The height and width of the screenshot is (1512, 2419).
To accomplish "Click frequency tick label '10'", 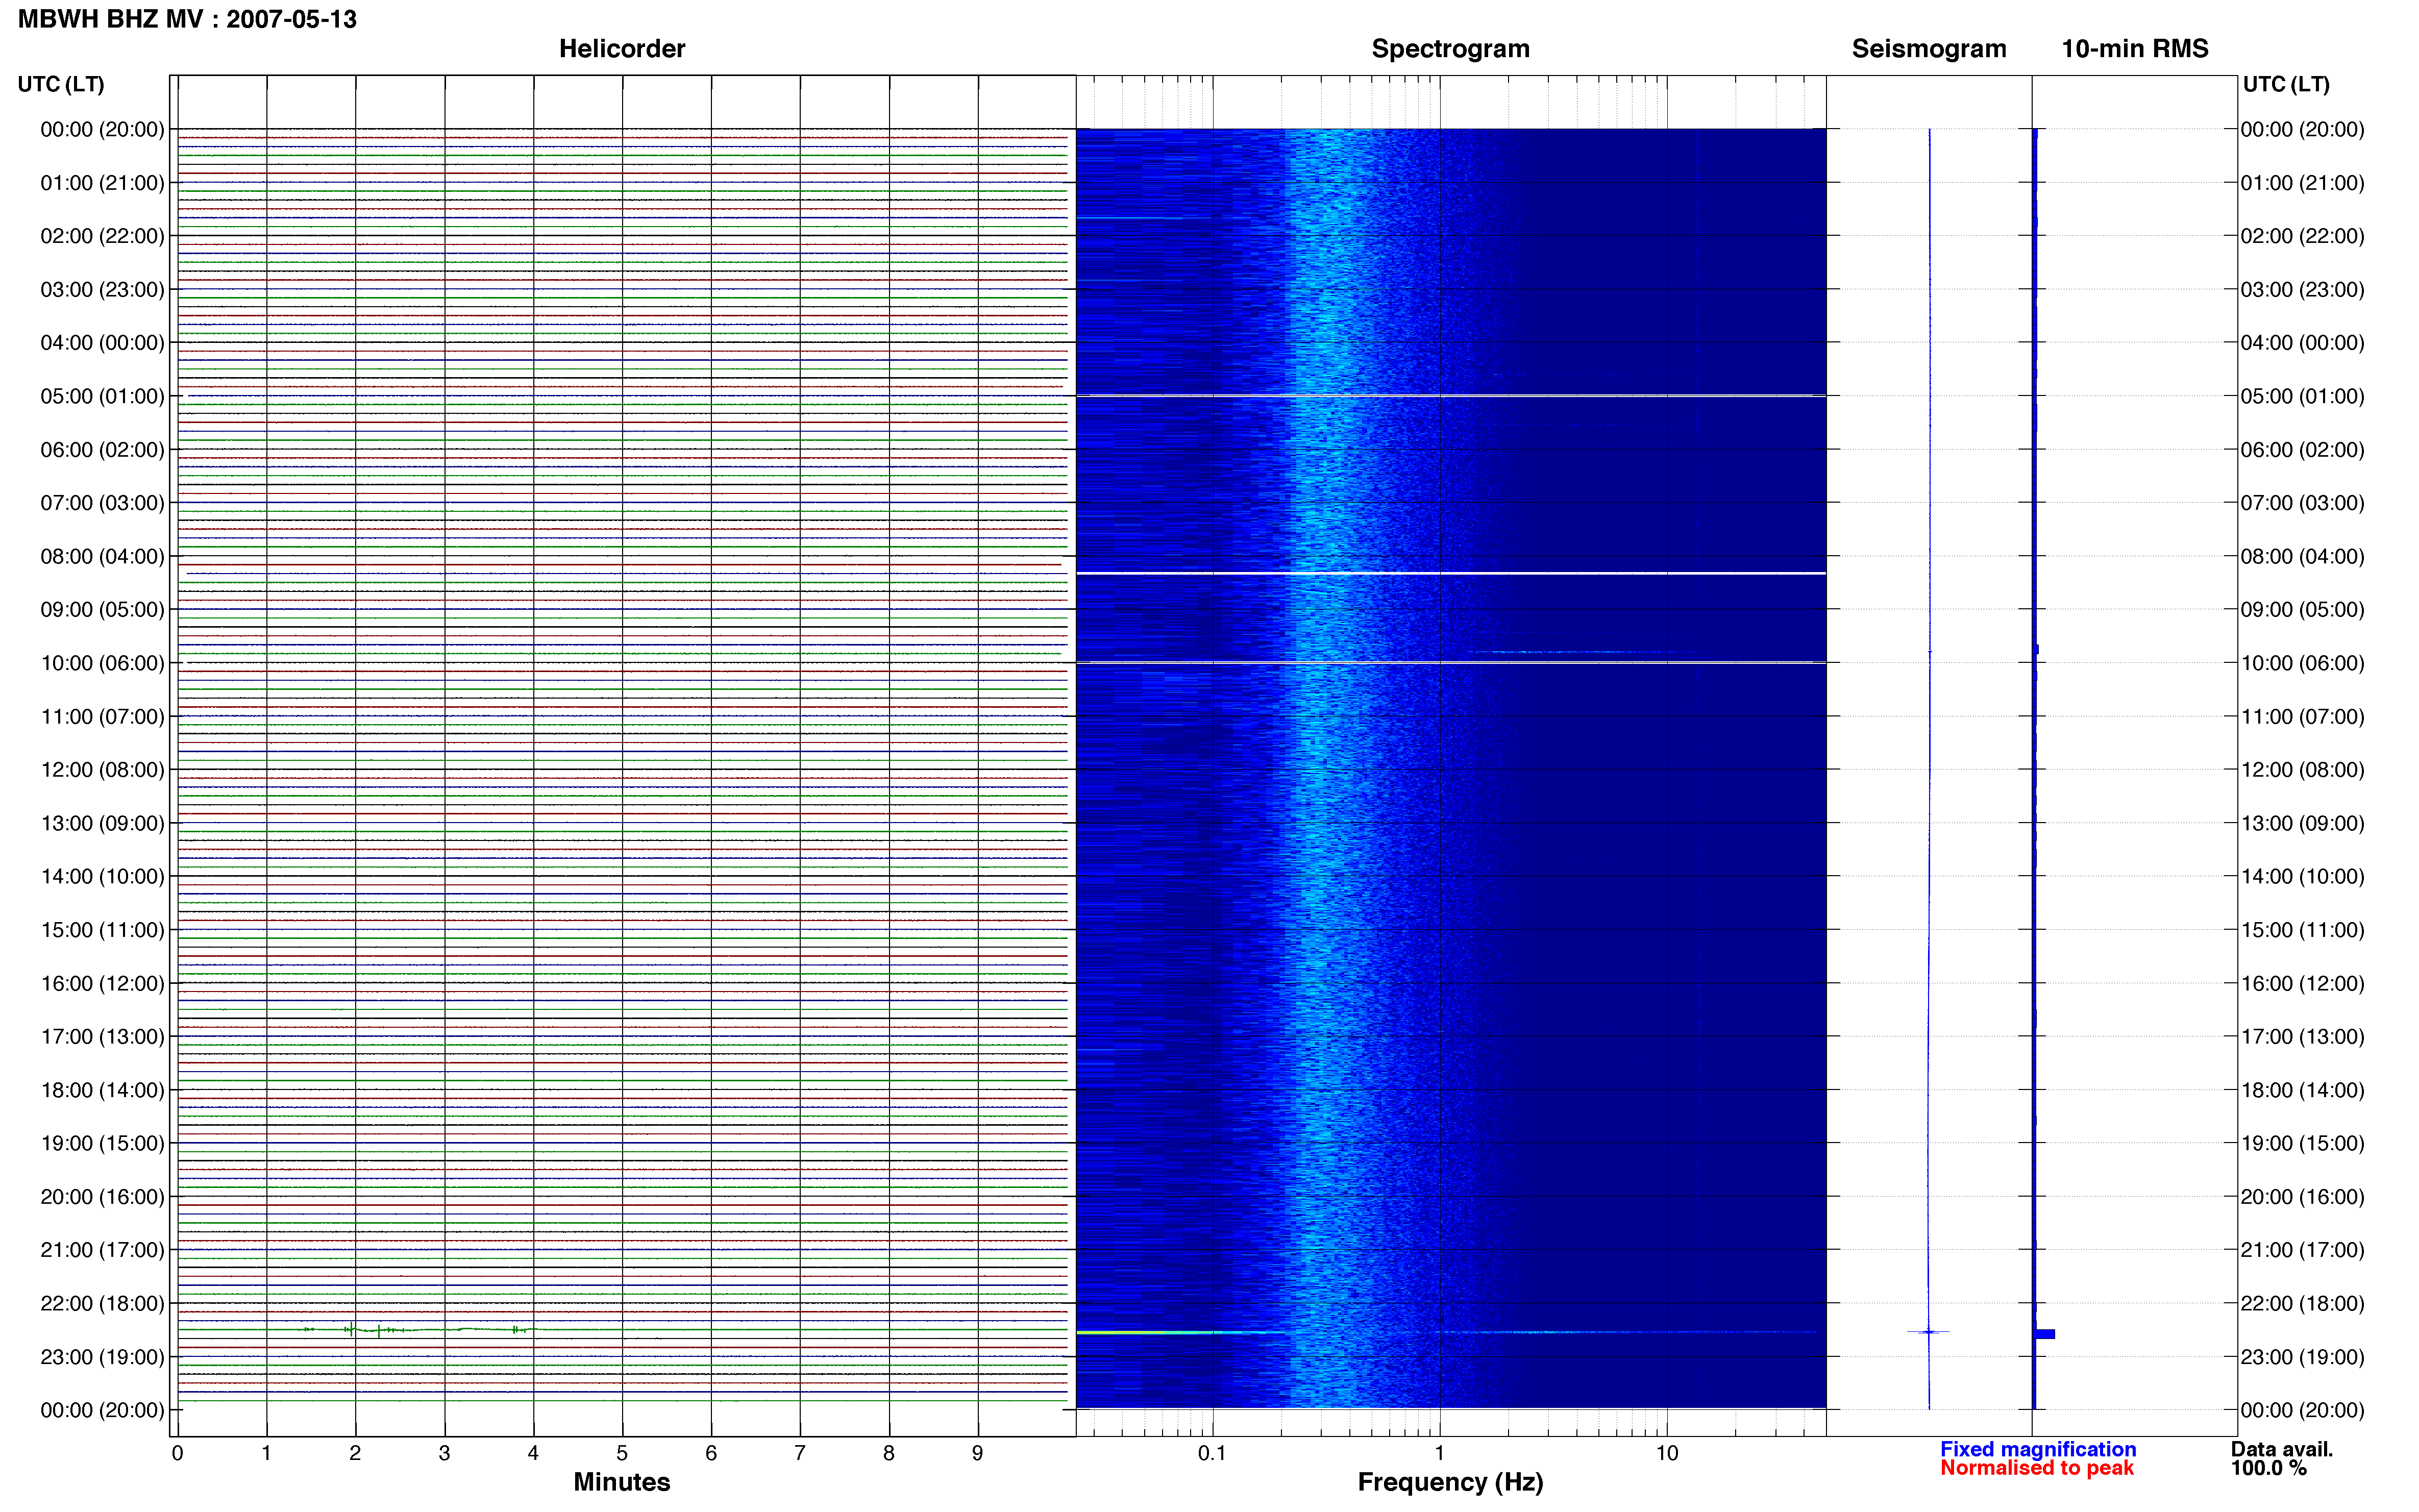I will (x=1667, y=1453).
